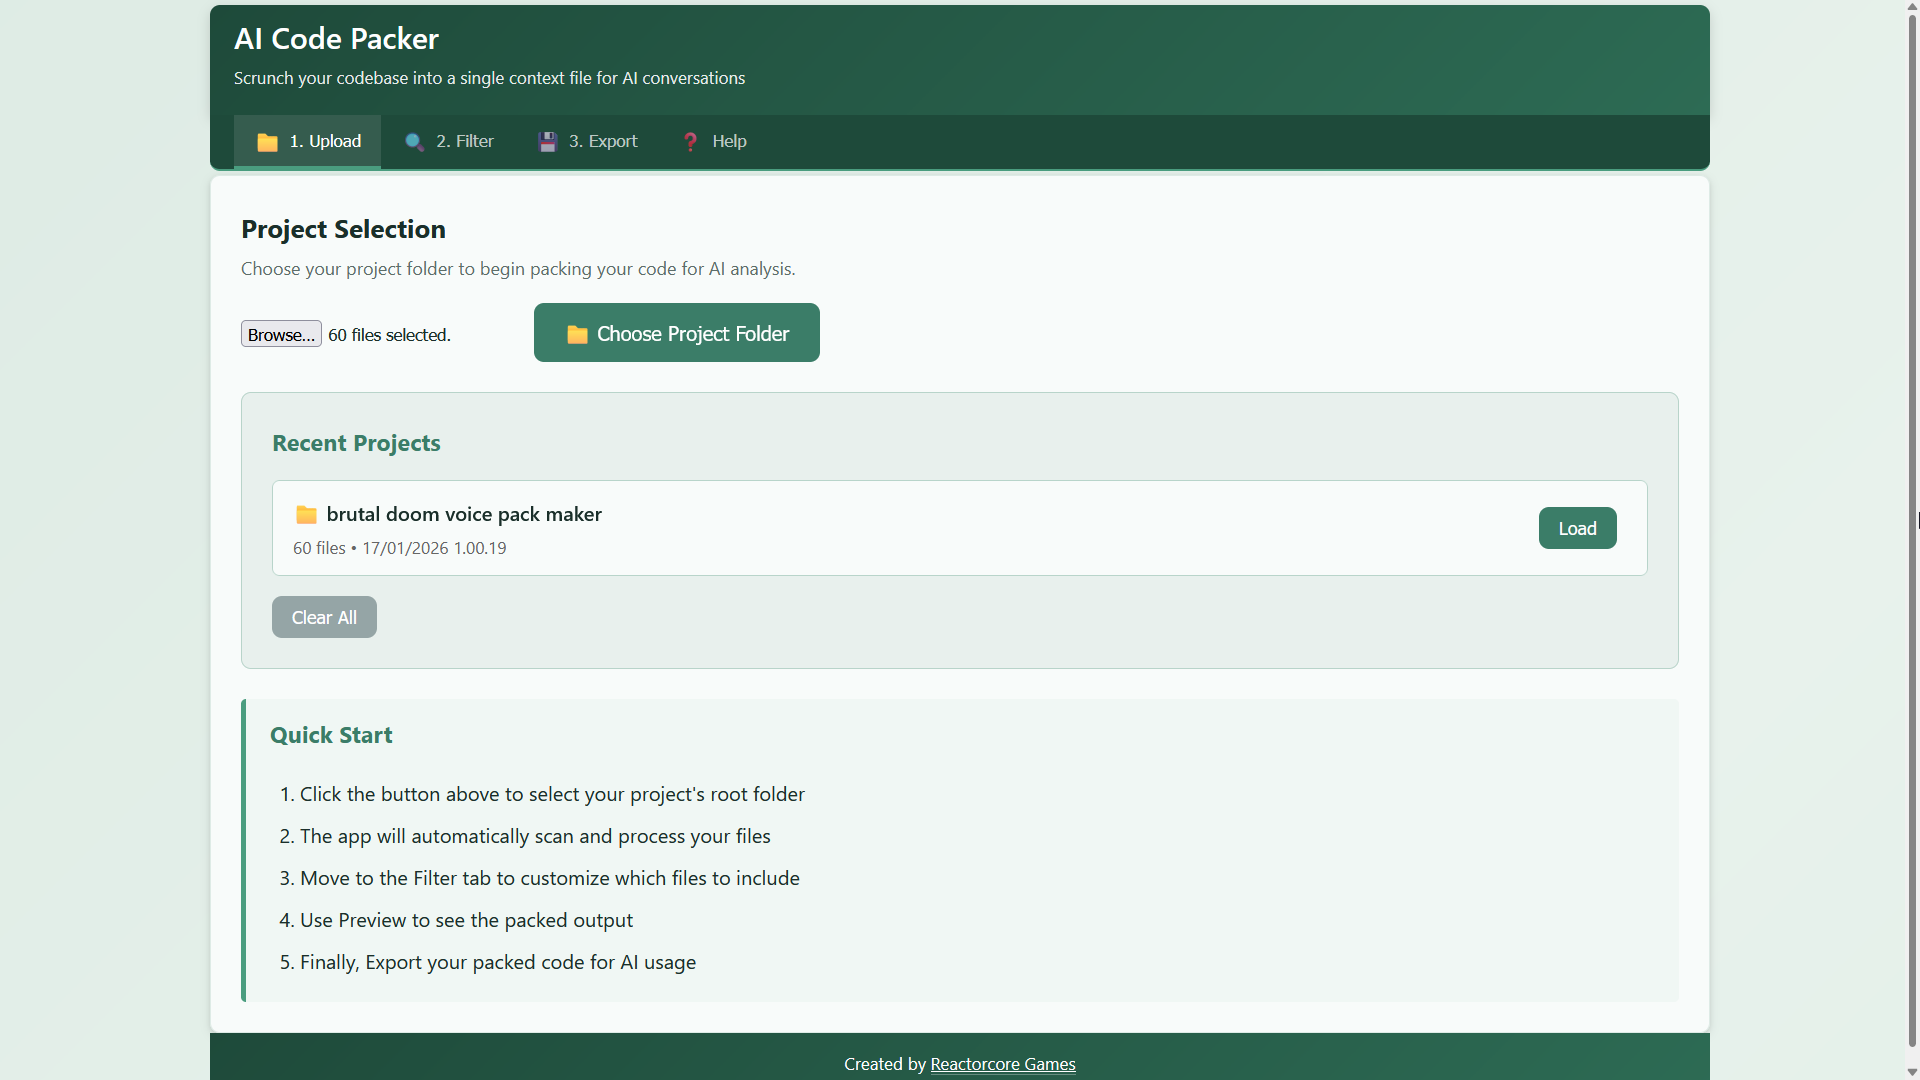Screen dimensions: 1920x1080
Task: Click the scrollbar up arrow
Action: coord(1912,8)
